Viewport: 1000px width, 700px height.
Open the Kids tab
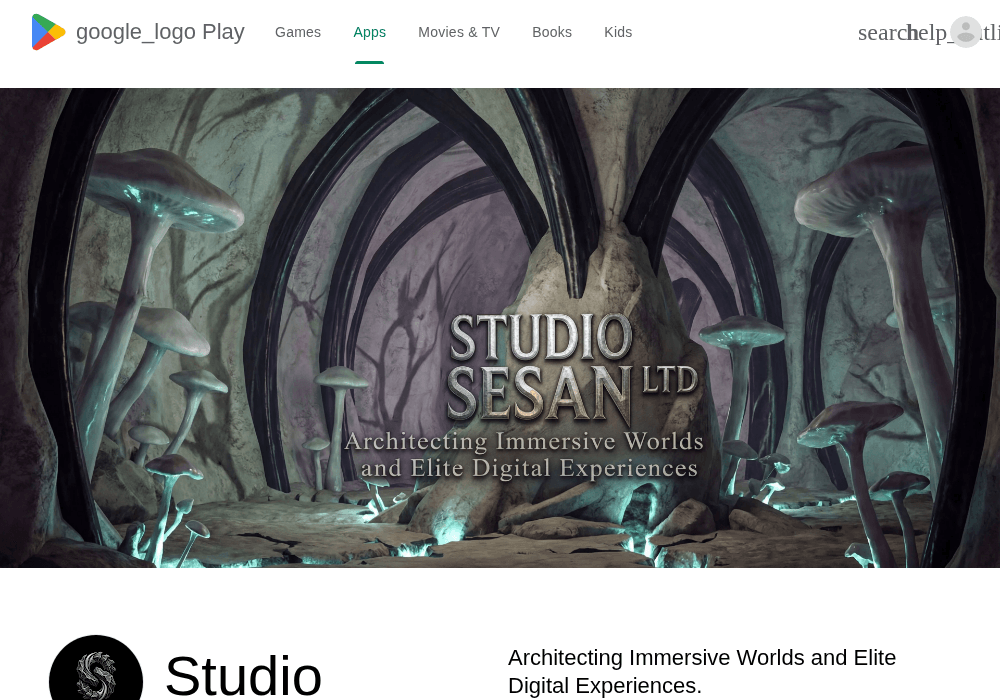point(618,32)
